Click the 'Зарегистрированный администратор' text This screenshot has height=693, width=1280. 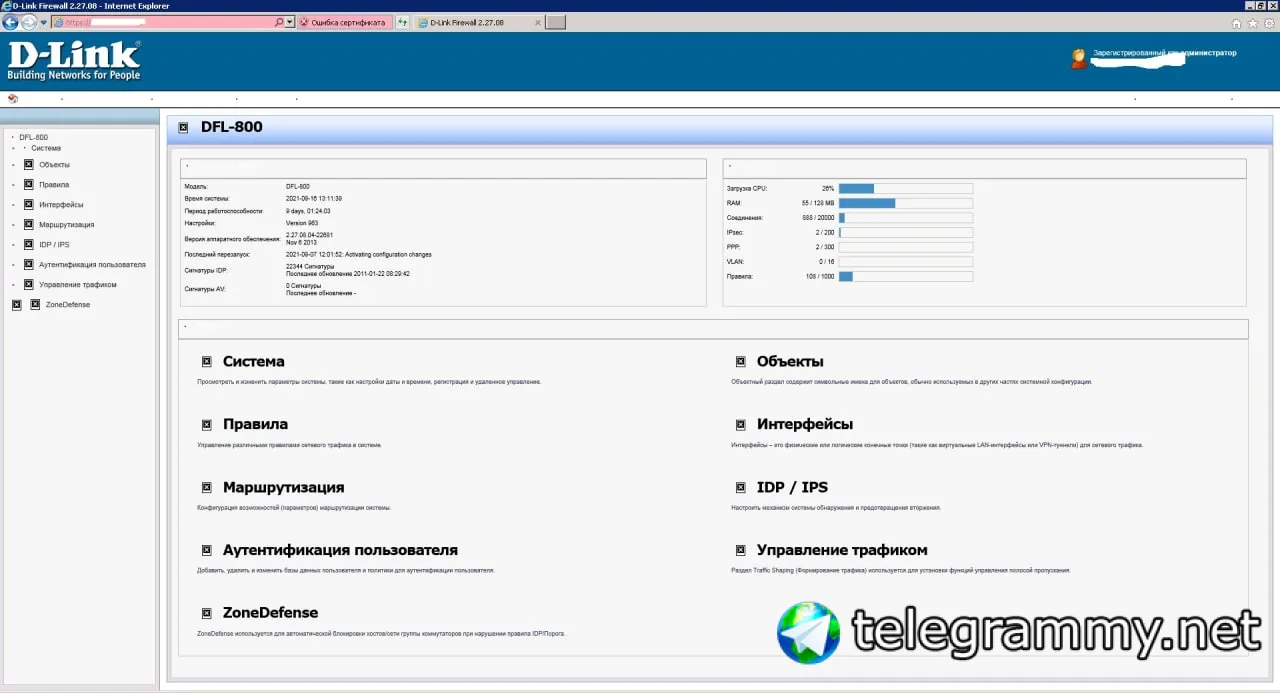pos(1165,53)
